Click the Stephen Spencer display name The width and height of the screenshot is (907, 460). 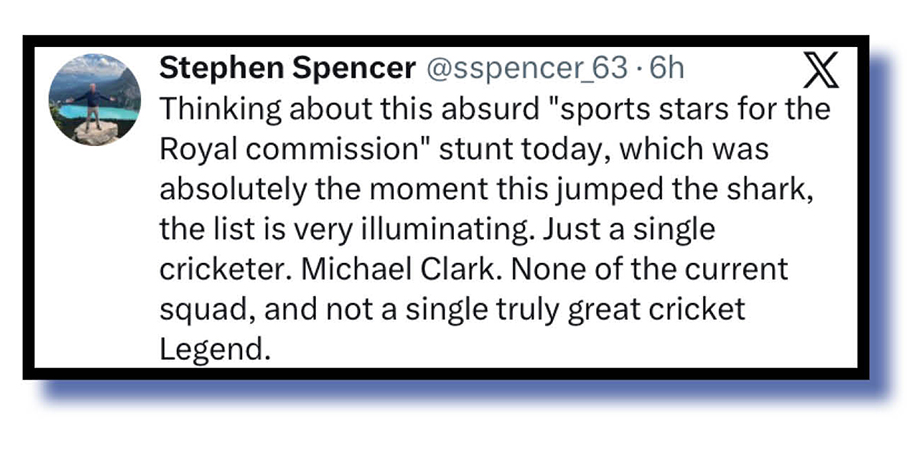(288, 68)
